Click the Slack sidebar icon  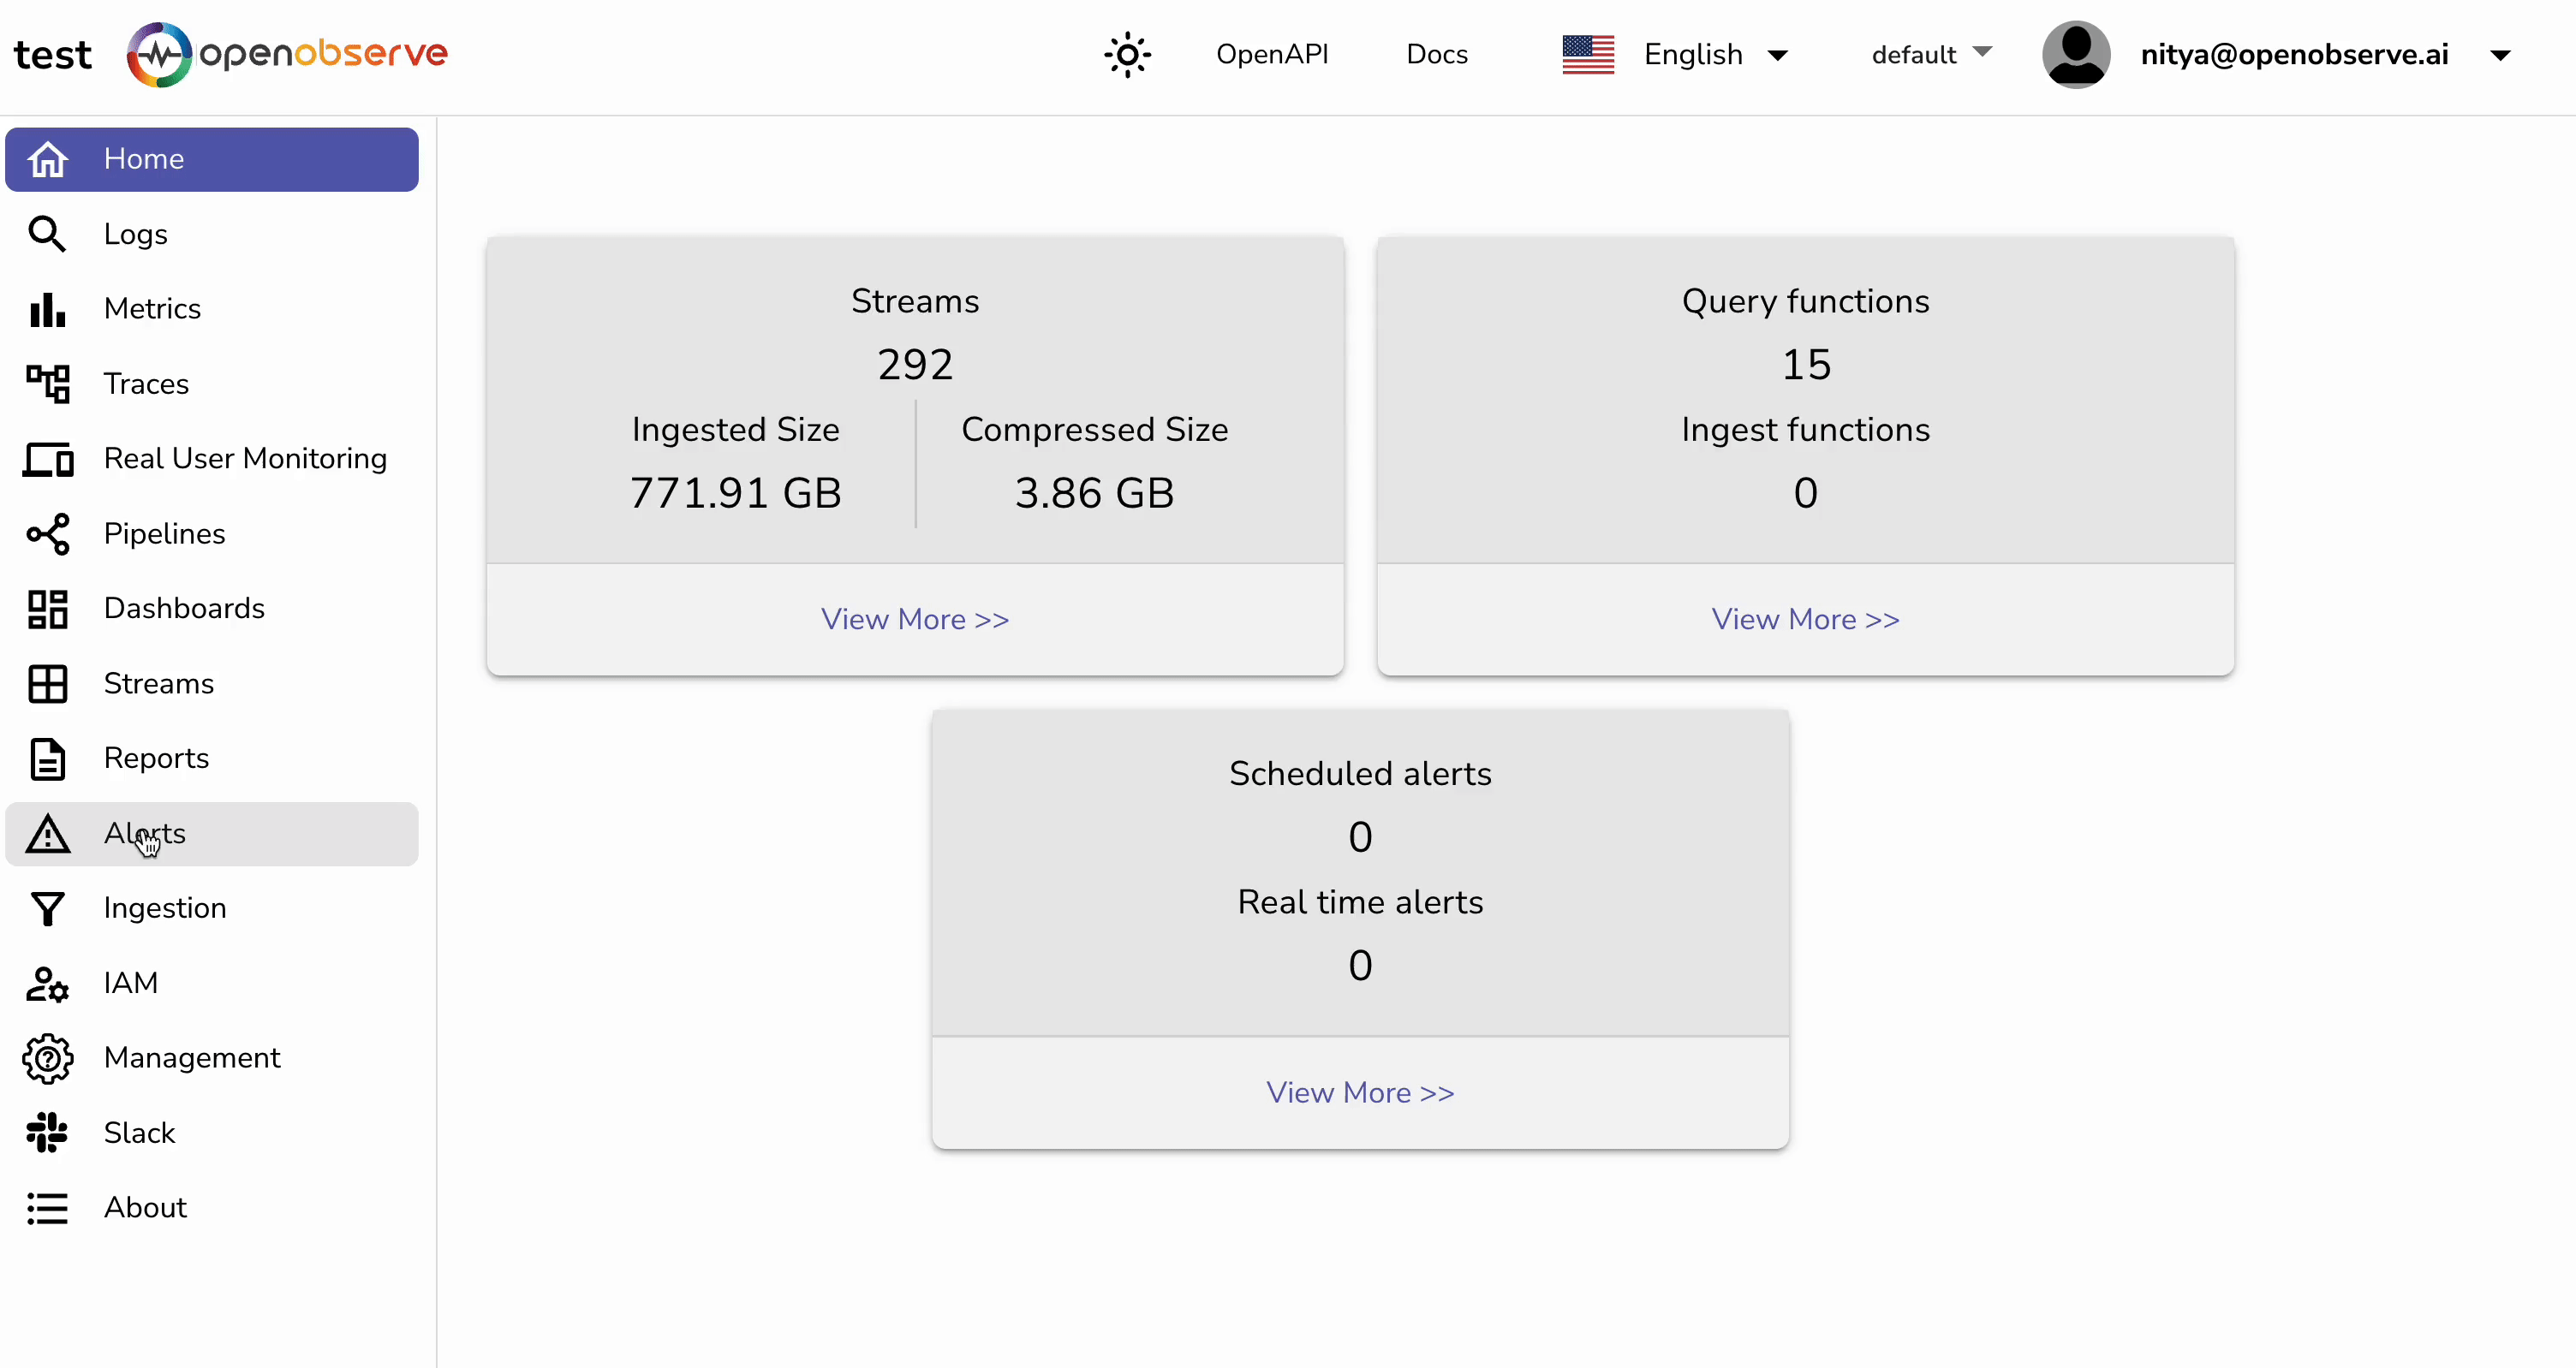47,1132
